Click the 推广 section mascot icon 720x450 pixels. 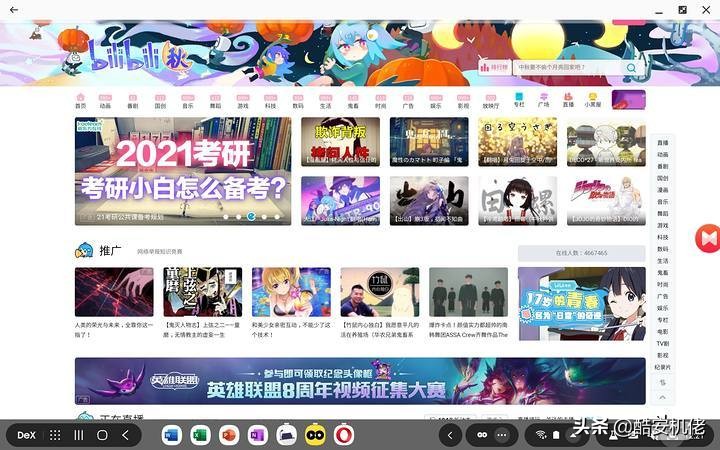[x=84, y=250]
